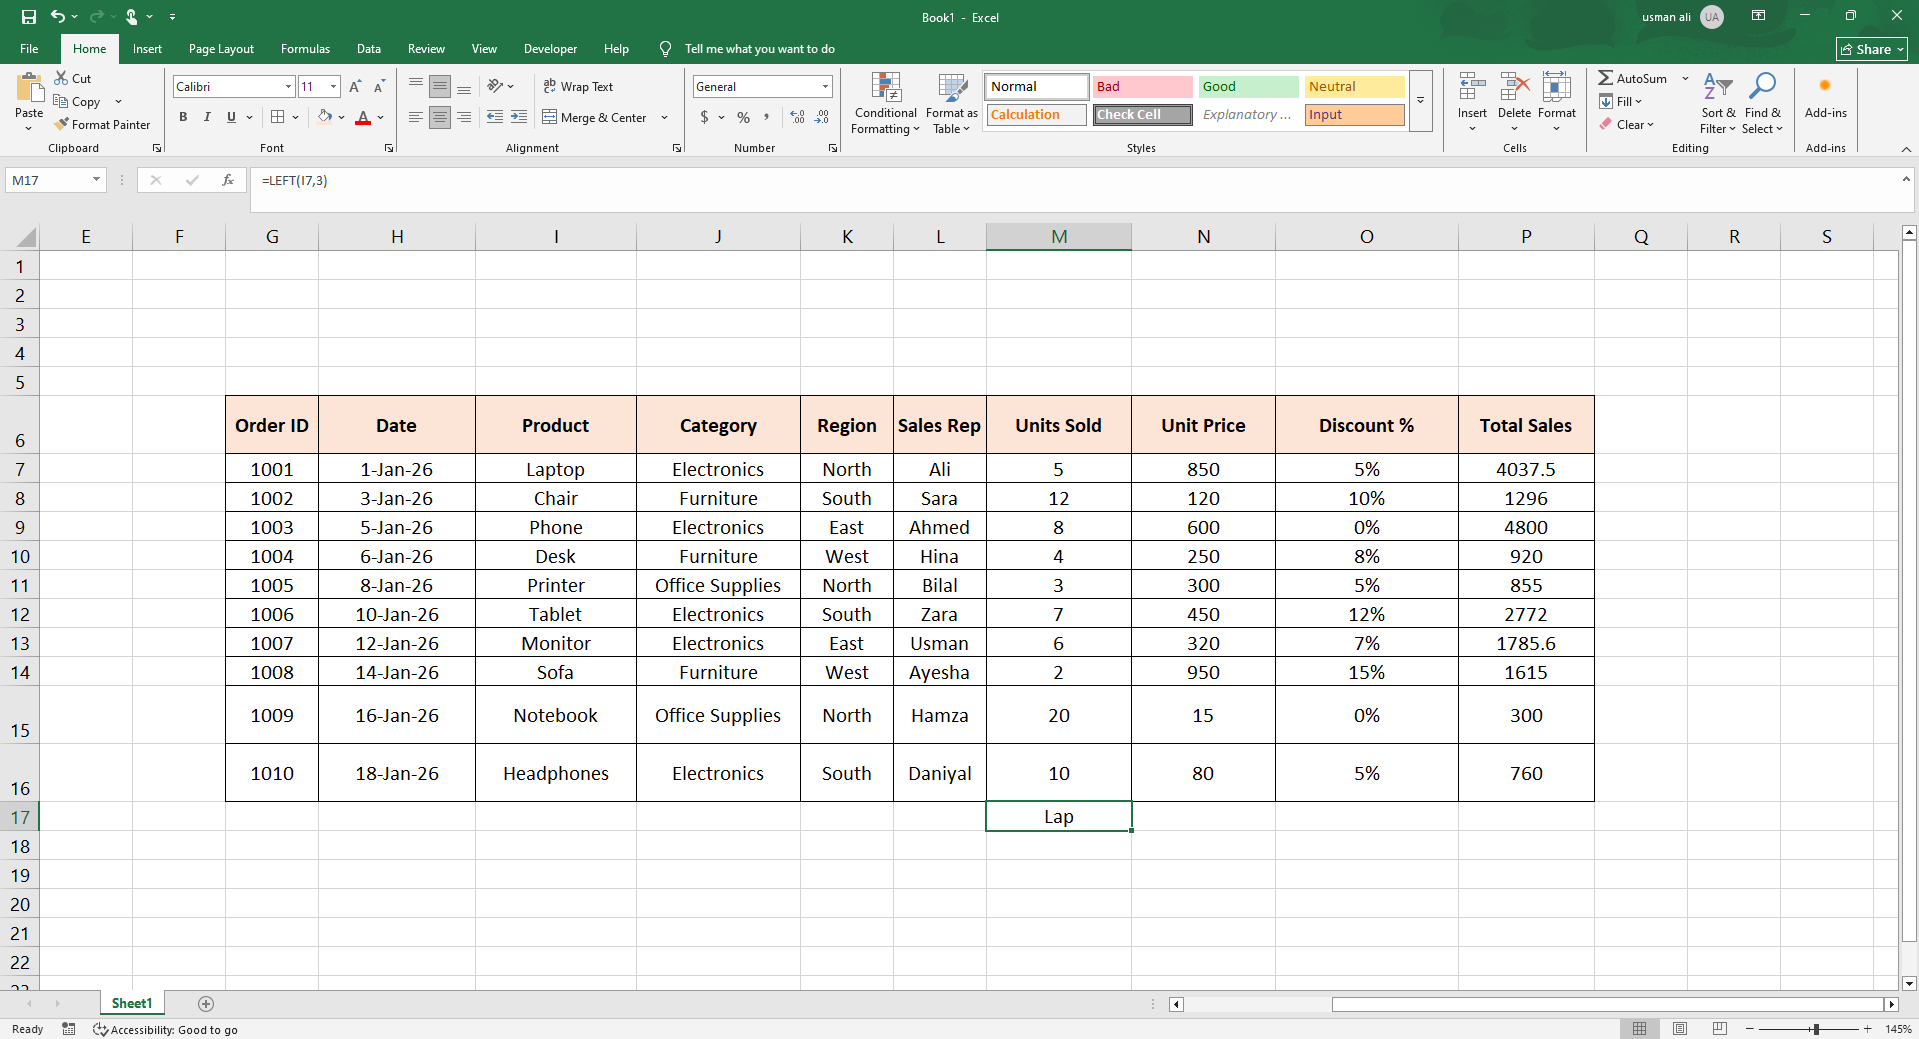Open Merge & Center dropdown arrow
The image size is (1919, 1039).
(664, 117)
